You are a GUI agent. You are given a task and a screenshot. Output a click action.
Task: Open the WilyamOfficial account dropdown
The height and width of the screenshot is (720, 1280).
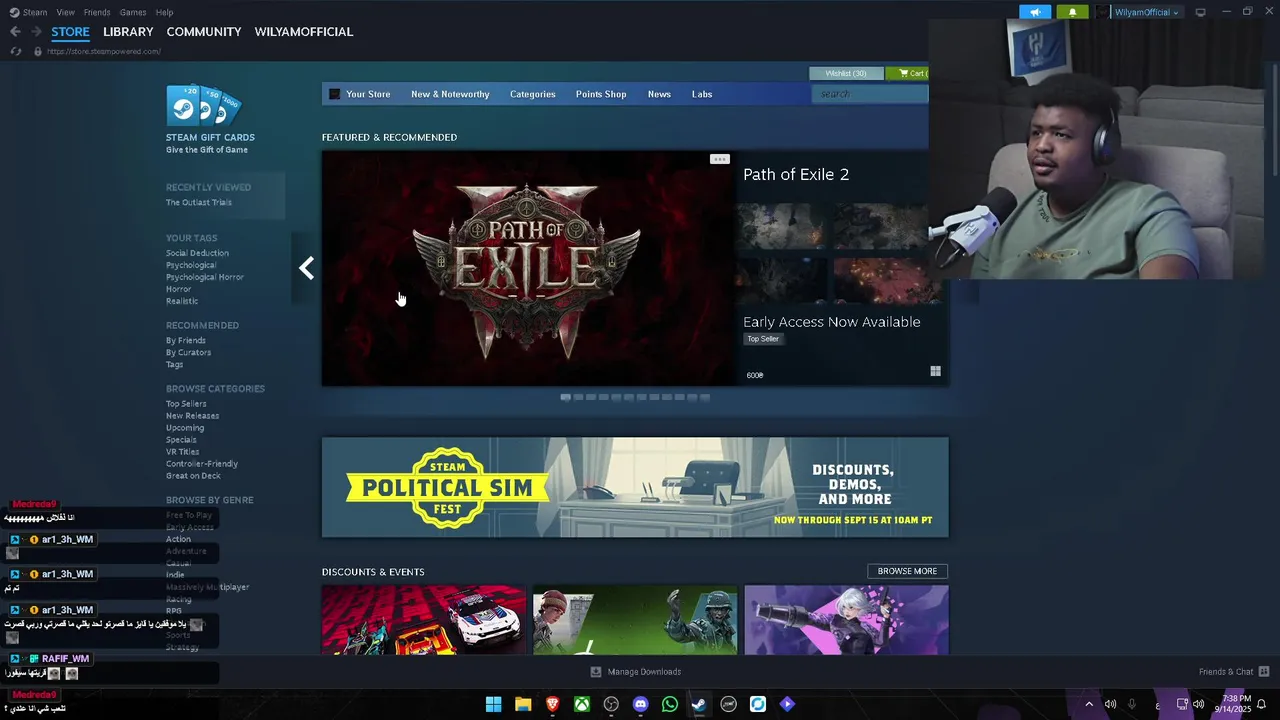point(1147,12)
